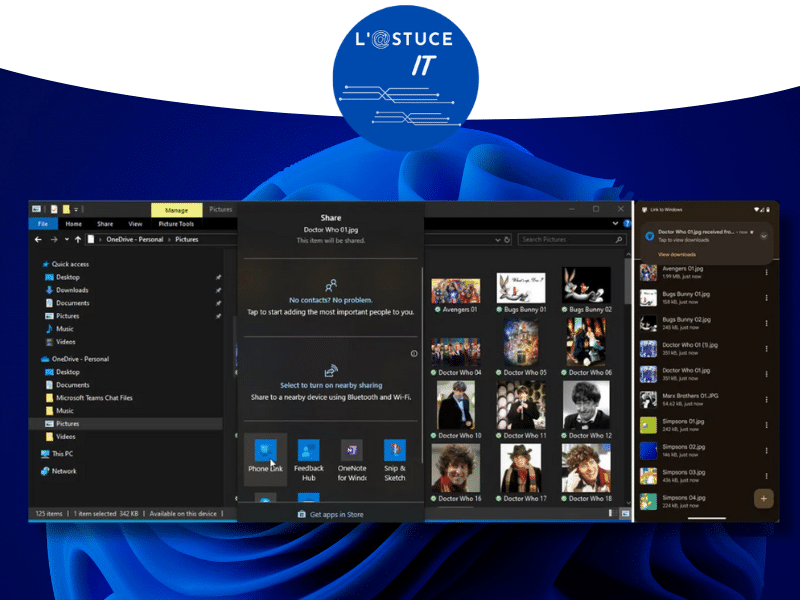The height and width of the screenshot is (600, 800).
Task: Tap to add important contacts
Action: tap(331, 312)
